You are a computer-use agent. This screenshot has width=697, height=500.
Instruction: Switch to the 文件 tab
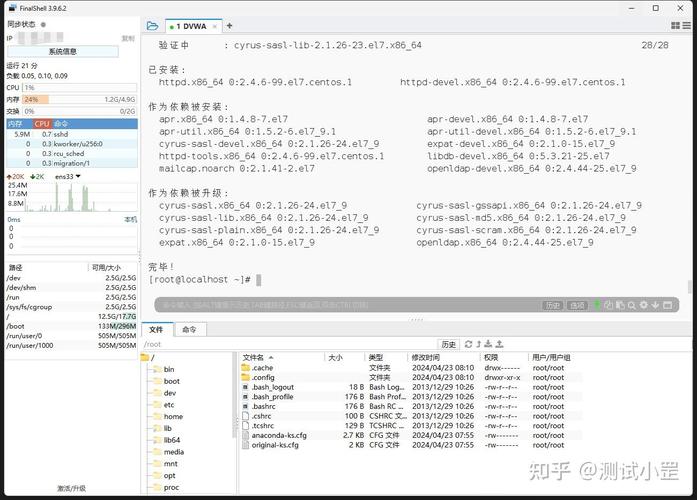pos(156,329)
